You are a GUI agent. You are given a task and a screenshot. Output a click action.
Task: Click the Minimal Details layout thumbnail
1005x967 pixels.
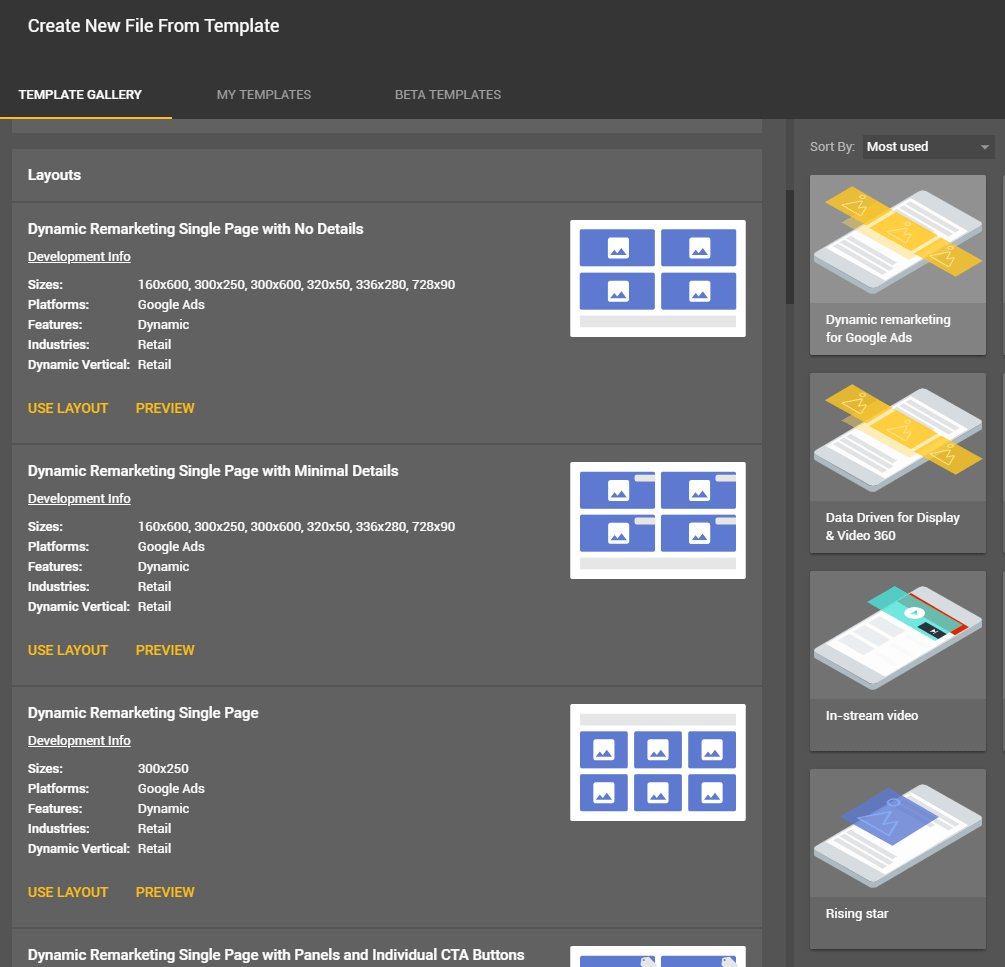pyautogui.click(x=658, y=520)
